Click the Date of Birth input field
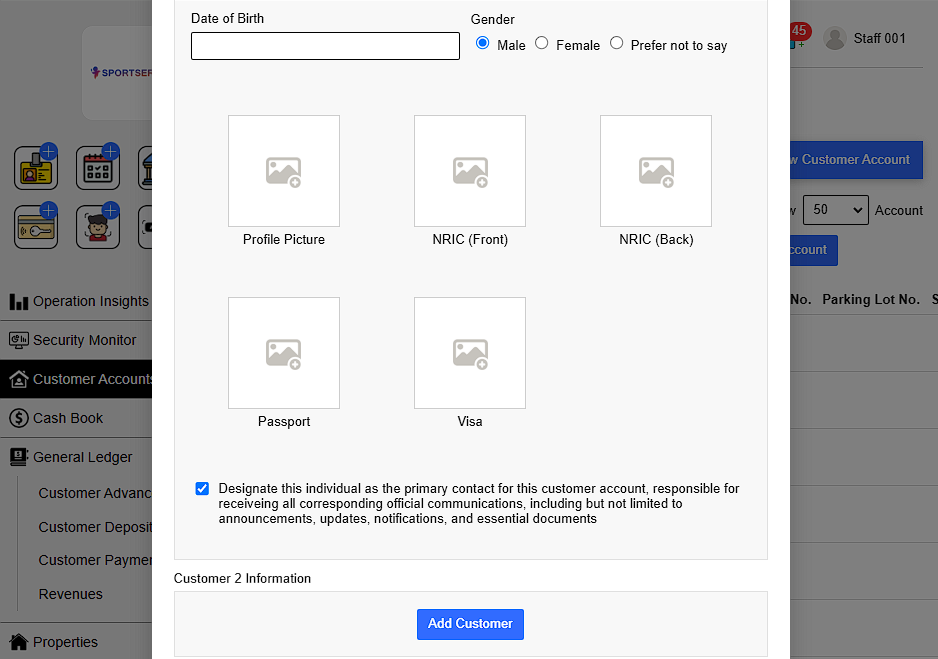The image size is (938, 659). (x=325, y=46)
